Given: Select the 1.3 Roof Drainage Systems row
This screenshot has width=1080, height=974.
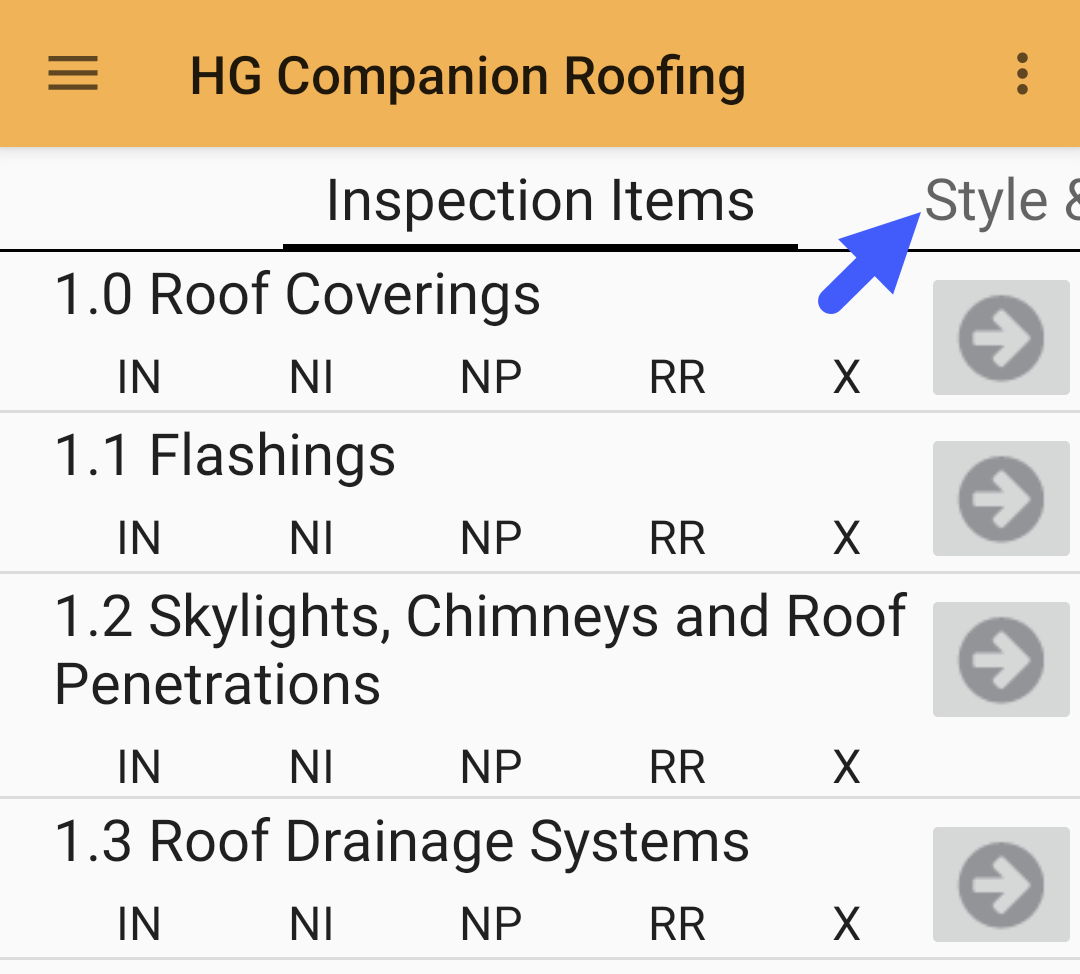Looking at the screenshot, I should (x=400, y=840).
